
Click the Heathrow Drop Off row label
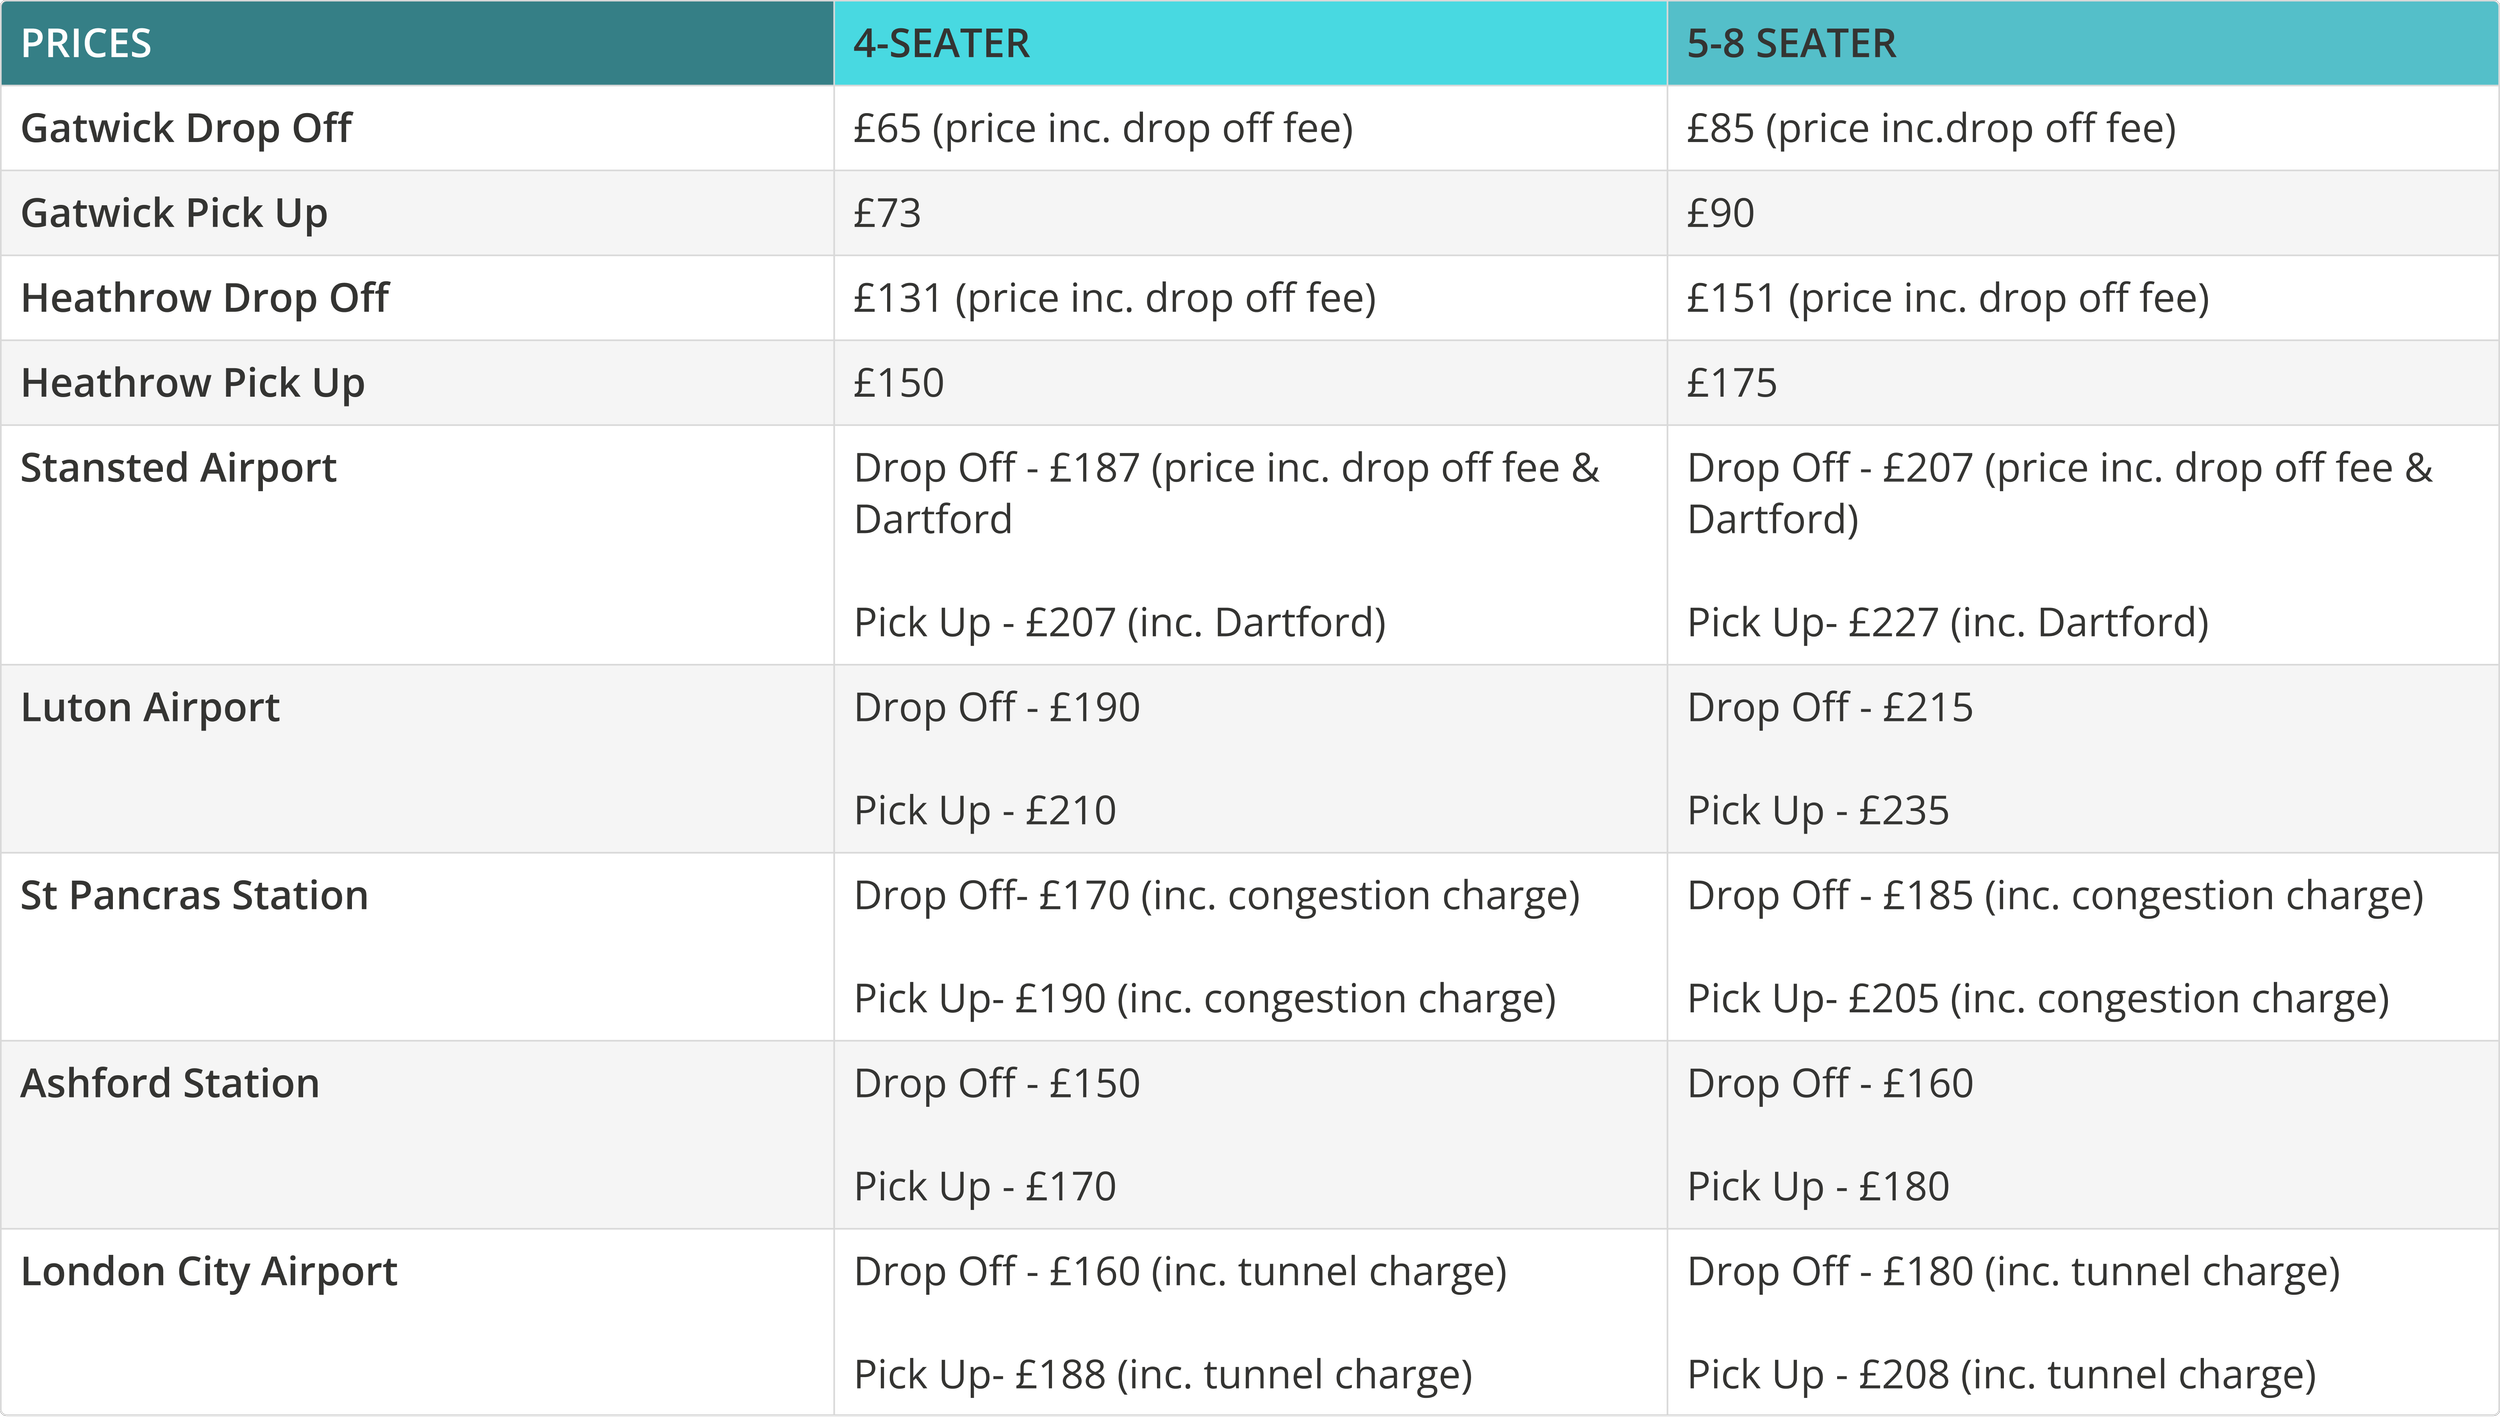[204, 298]
